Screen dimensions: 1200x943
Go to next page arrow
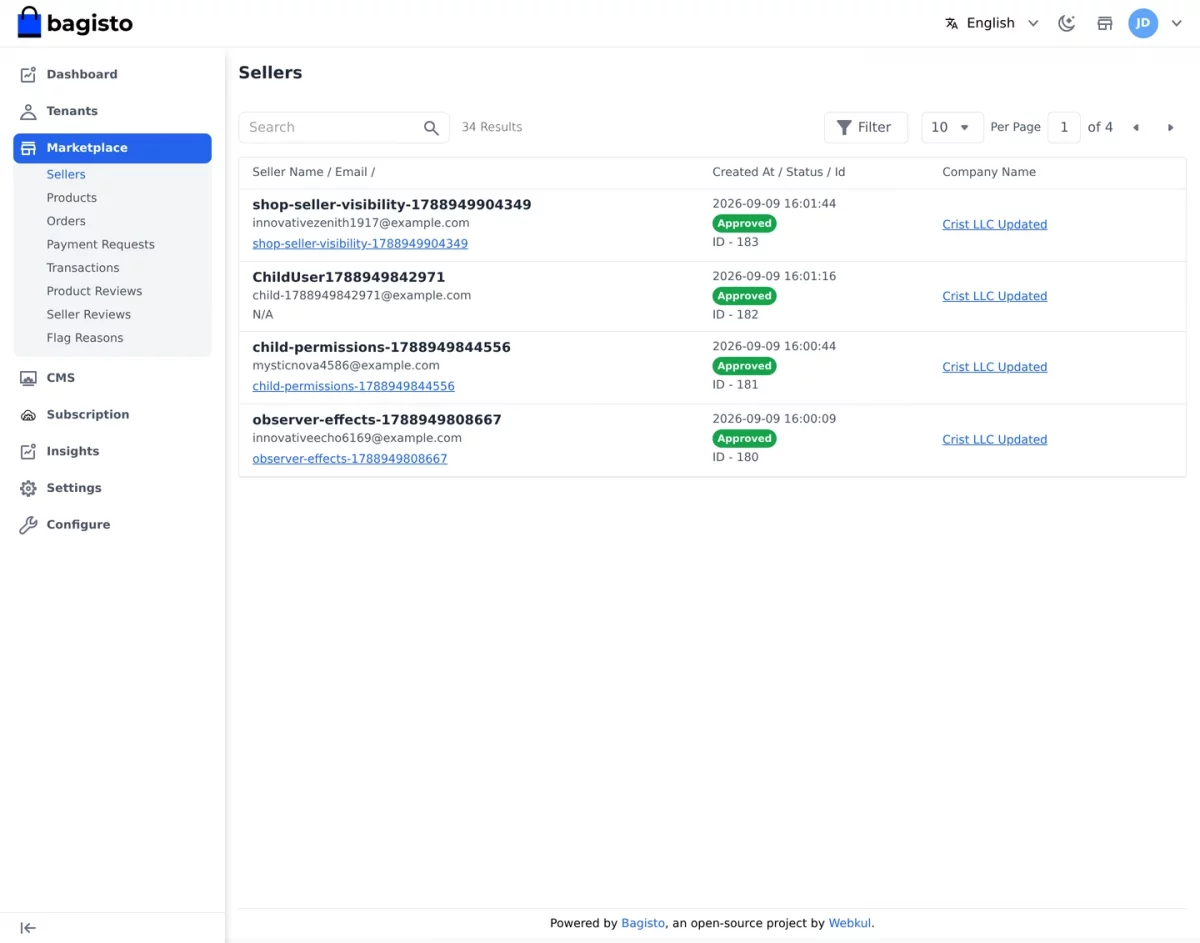pyautogui.click(x=1170, y=127)
